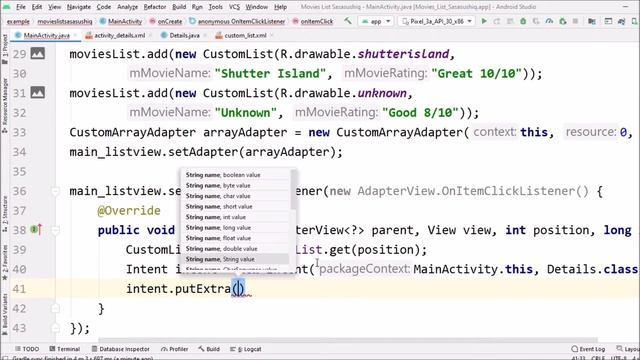Open the View menu

[x=54, y=7]
